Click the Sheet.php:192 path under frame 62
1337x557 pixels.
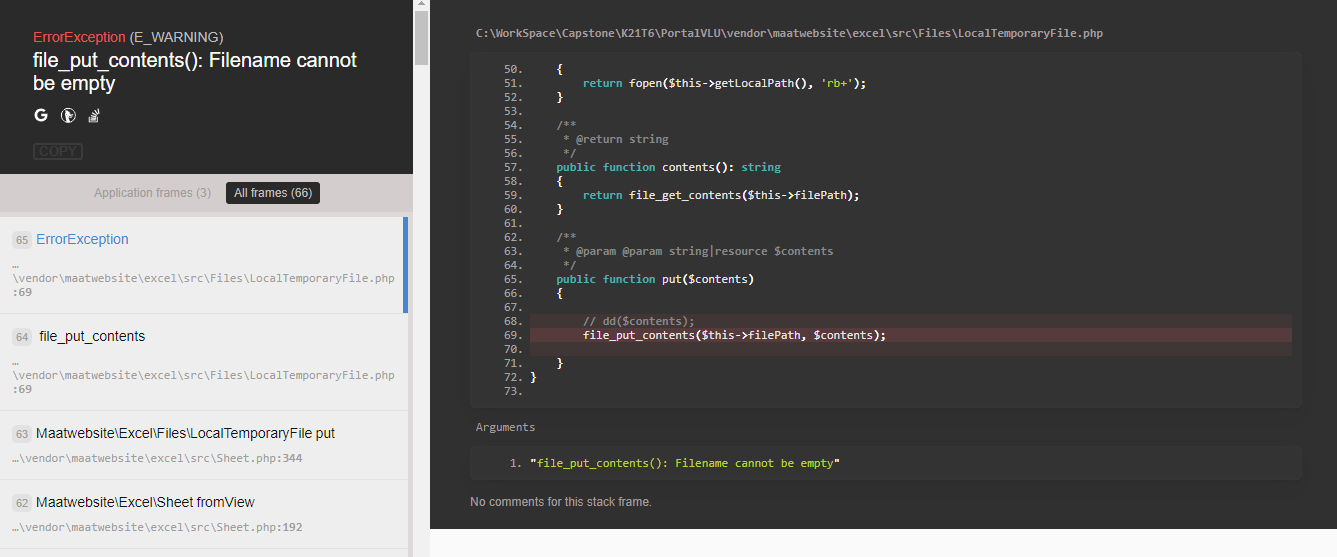157,527
